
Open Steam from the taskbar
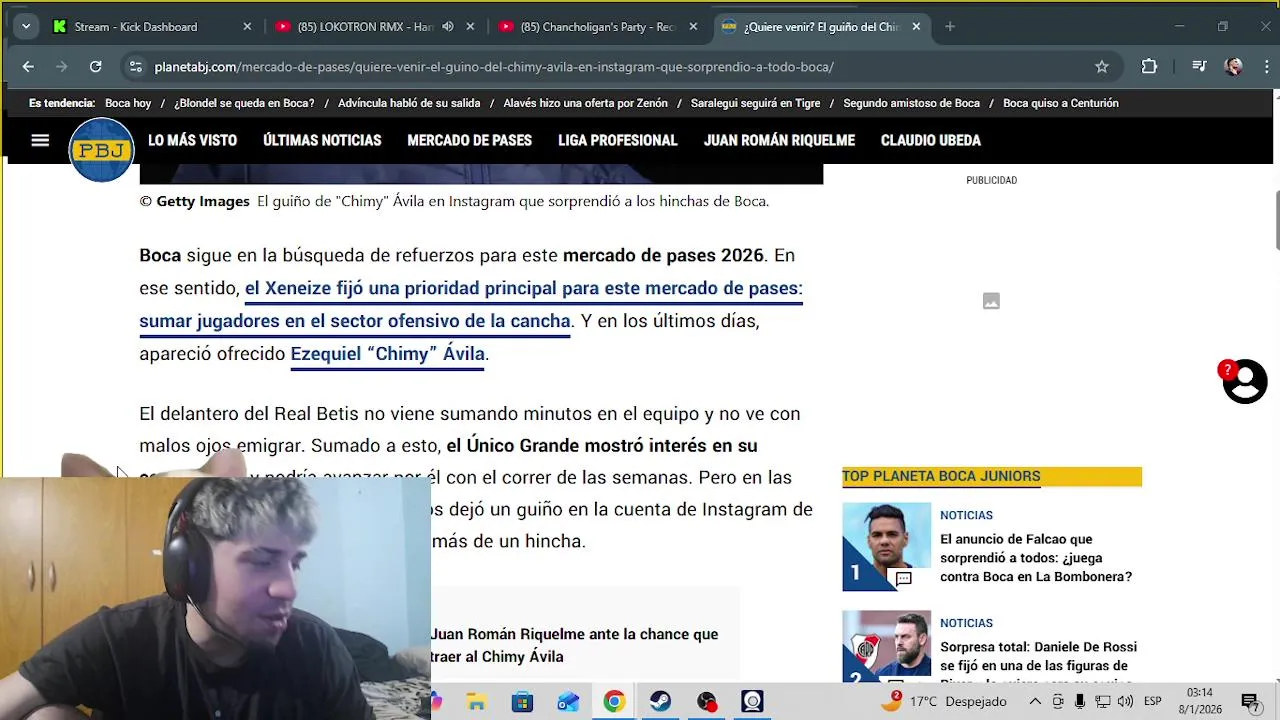[660, 702]
